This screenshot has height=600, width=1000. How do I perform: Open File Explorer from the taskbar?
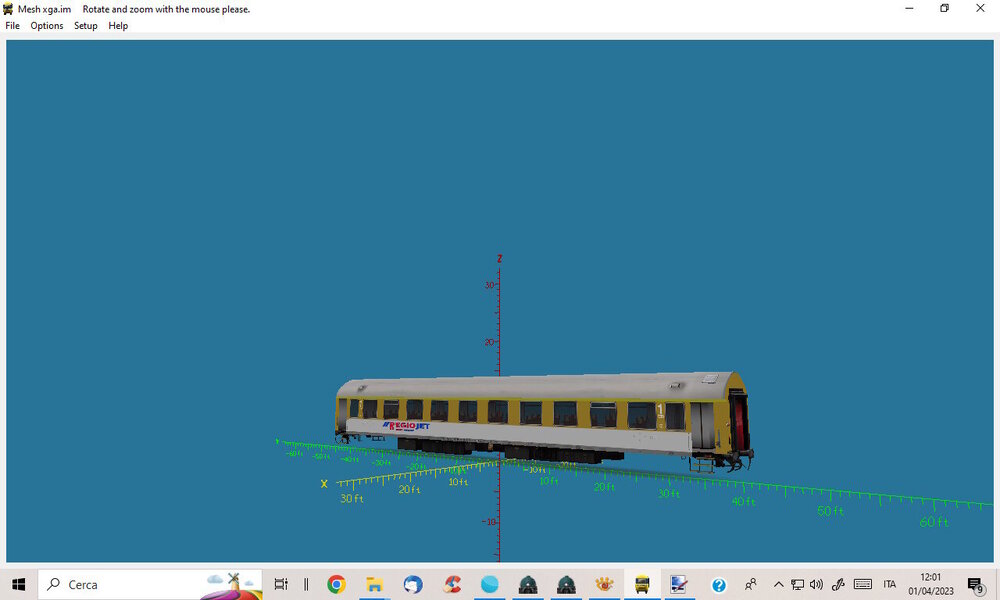pyautogui.click(x=374, y=584)
